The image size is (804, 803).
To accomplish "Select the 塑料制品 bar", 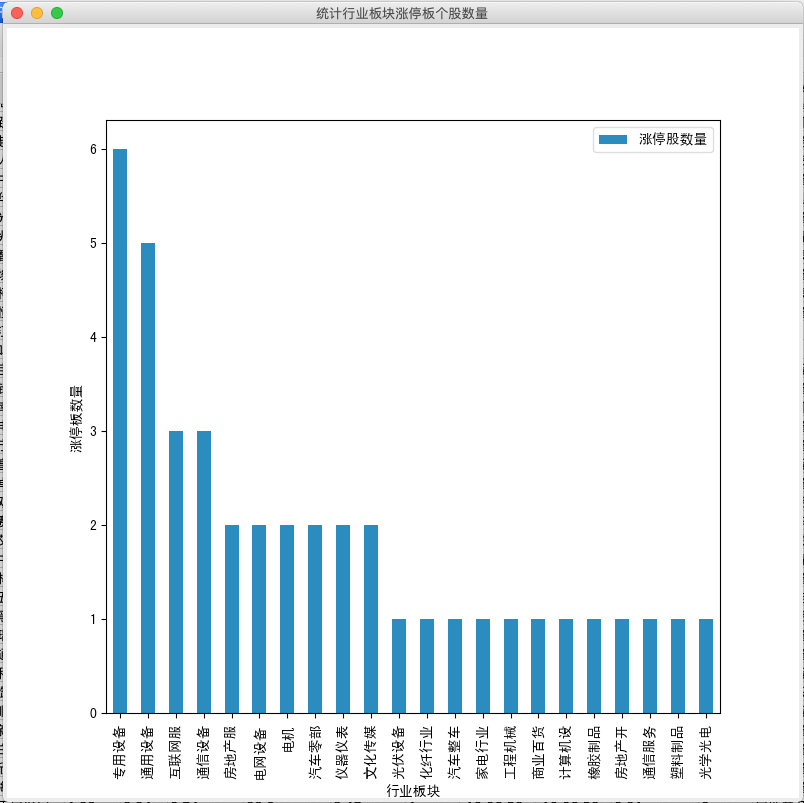I will (678, 666).
